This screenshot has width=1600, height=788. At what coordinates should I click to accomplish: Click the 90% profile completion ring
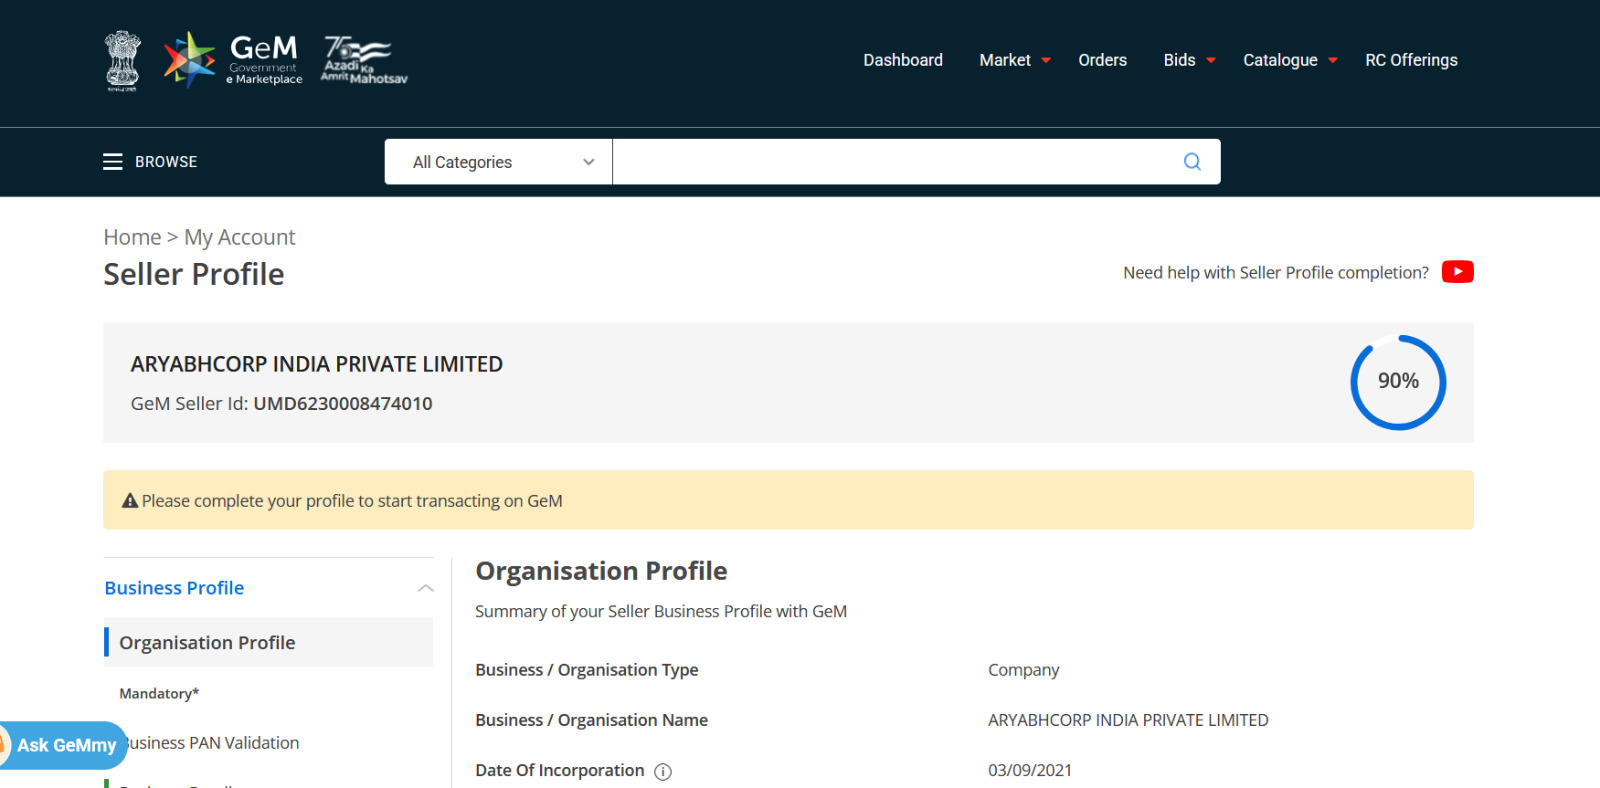(1398, 382)
